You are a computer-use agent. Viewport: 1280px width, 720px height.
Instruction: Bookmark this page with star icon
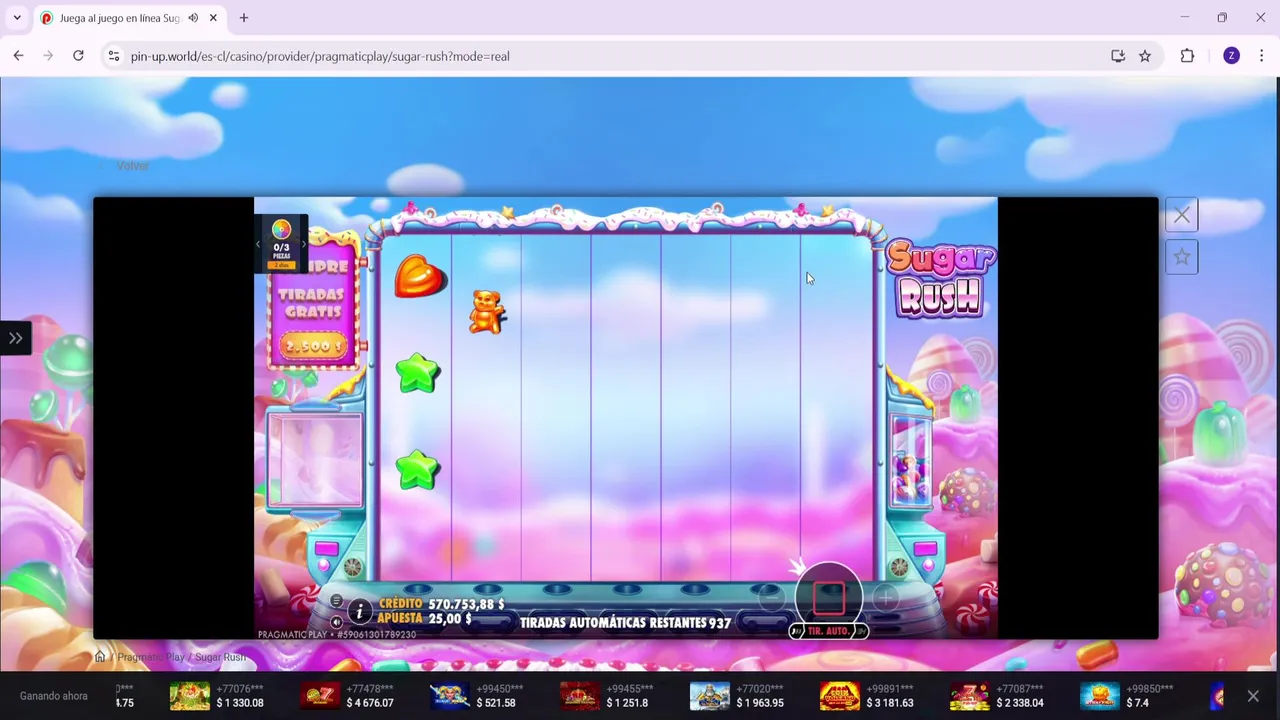(1145, 56)
